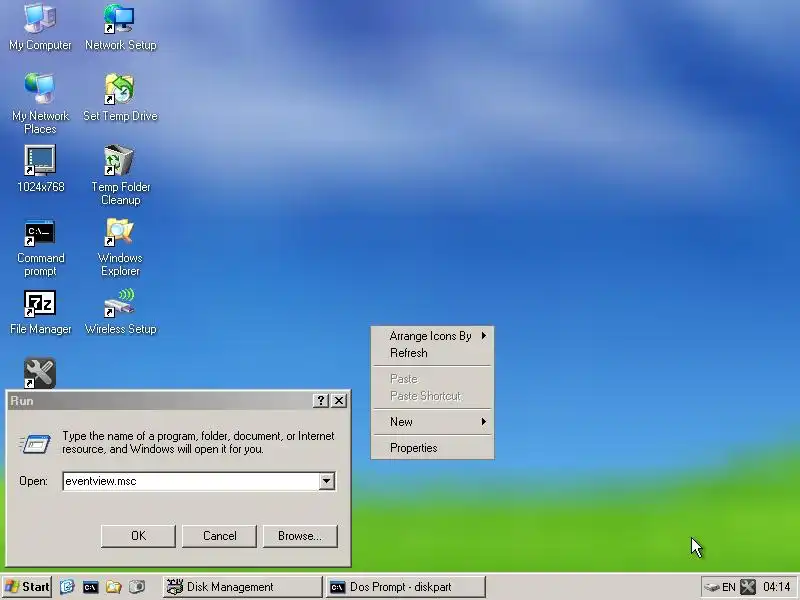Select the My Network Places icon
Viewport: 800px width, 600px height.
[x=40, y=103]
